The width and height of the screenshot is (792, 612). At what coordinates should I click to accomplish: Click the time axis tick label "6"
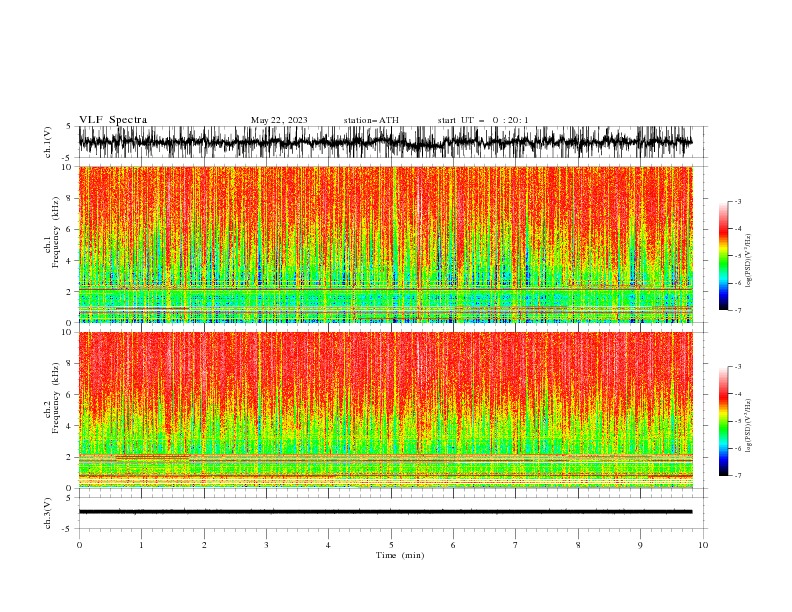(x=453, y=545)
